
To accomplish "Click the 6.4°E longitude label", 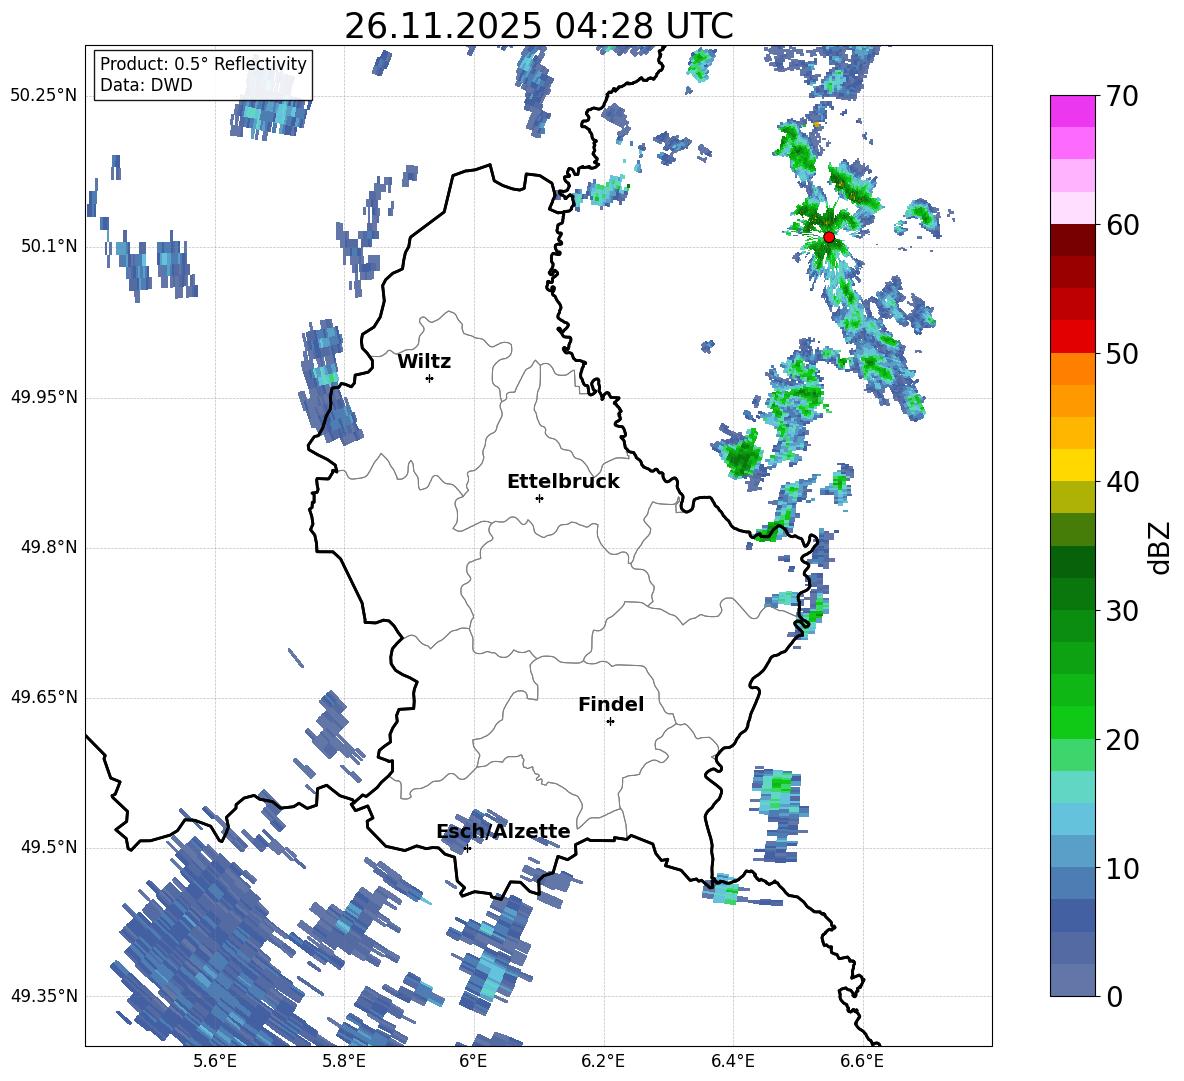I will (732, 1061).
